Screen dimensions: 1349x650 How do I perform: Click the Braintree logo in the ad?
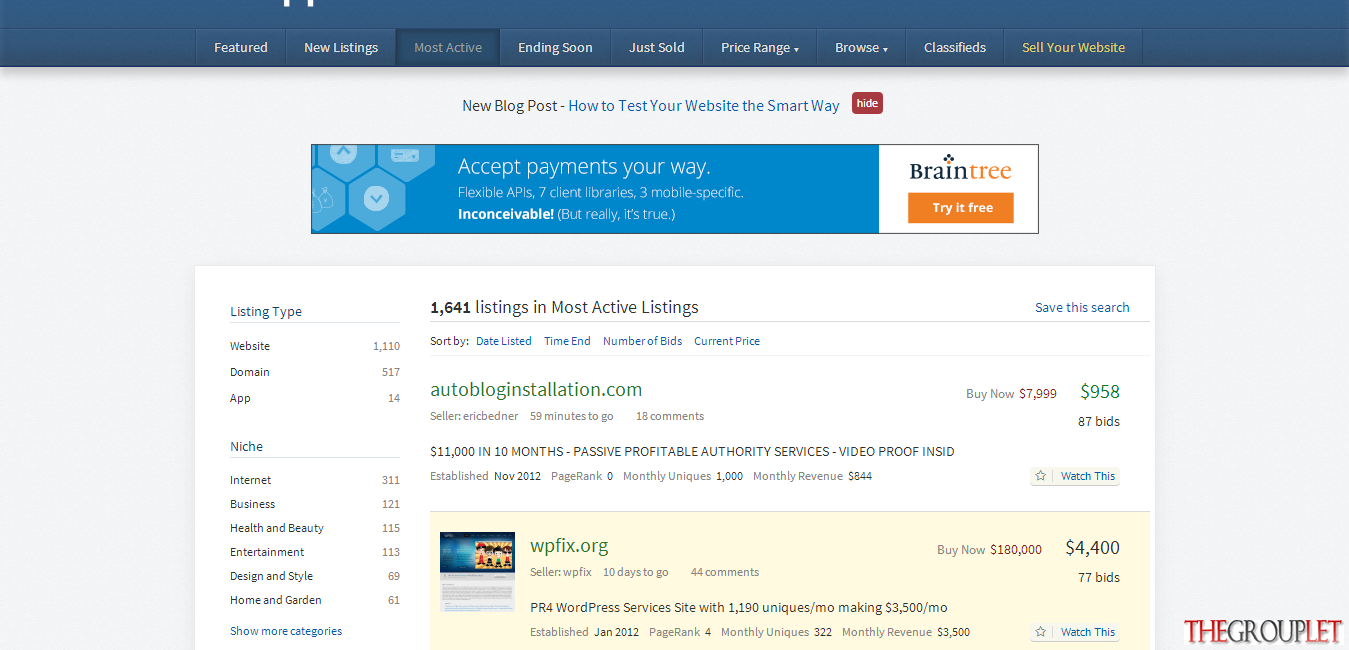(x=960, y=168)
